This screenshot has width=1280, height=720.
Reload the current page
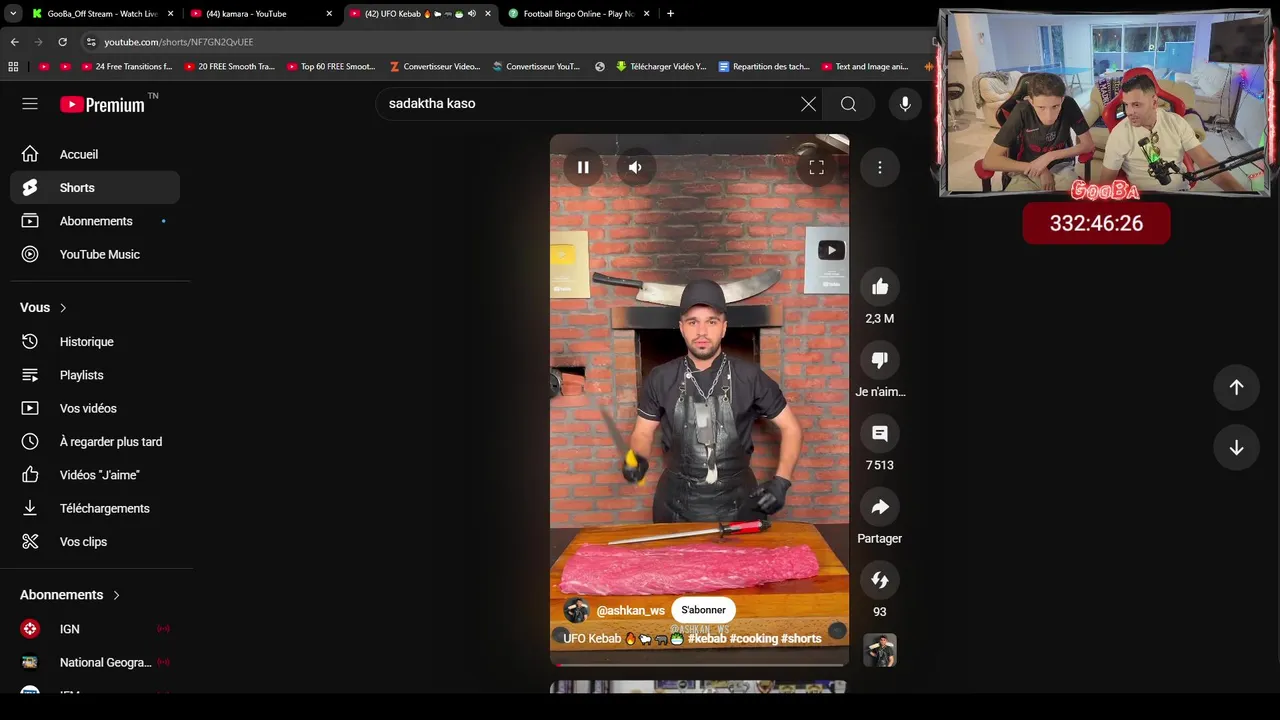tap(62, 42)
